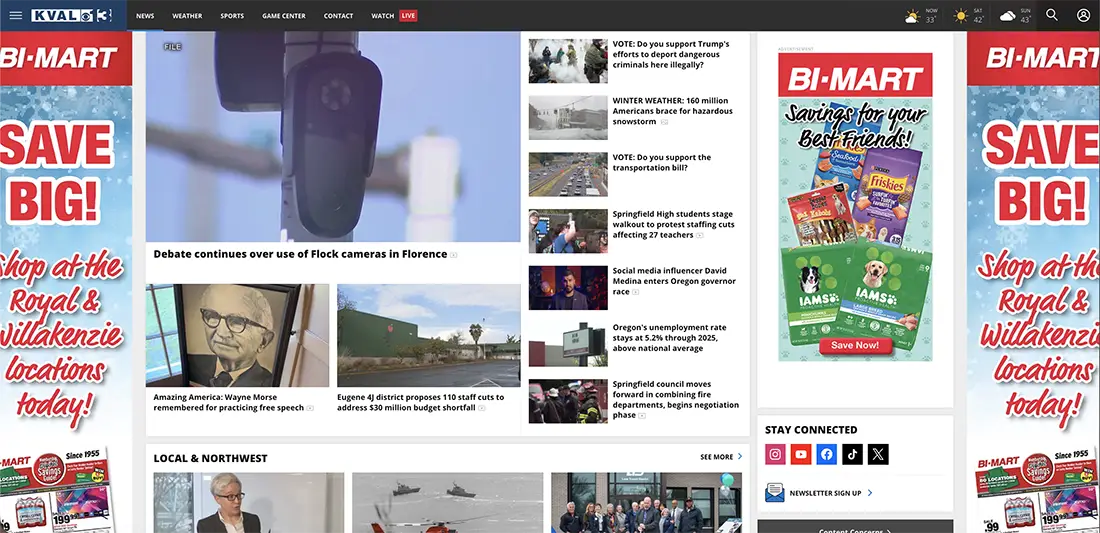Click the Wayne Morse portrait thumbnail
The width and height of the screenshot is (1100, 533).
237,335
